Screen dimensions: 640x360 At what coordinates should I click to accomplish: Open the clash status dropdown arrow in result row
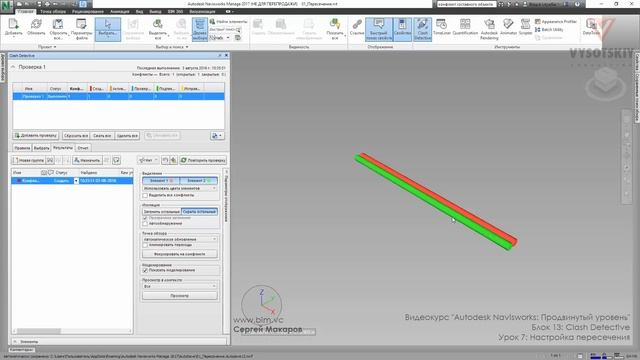tap(76, 181)
